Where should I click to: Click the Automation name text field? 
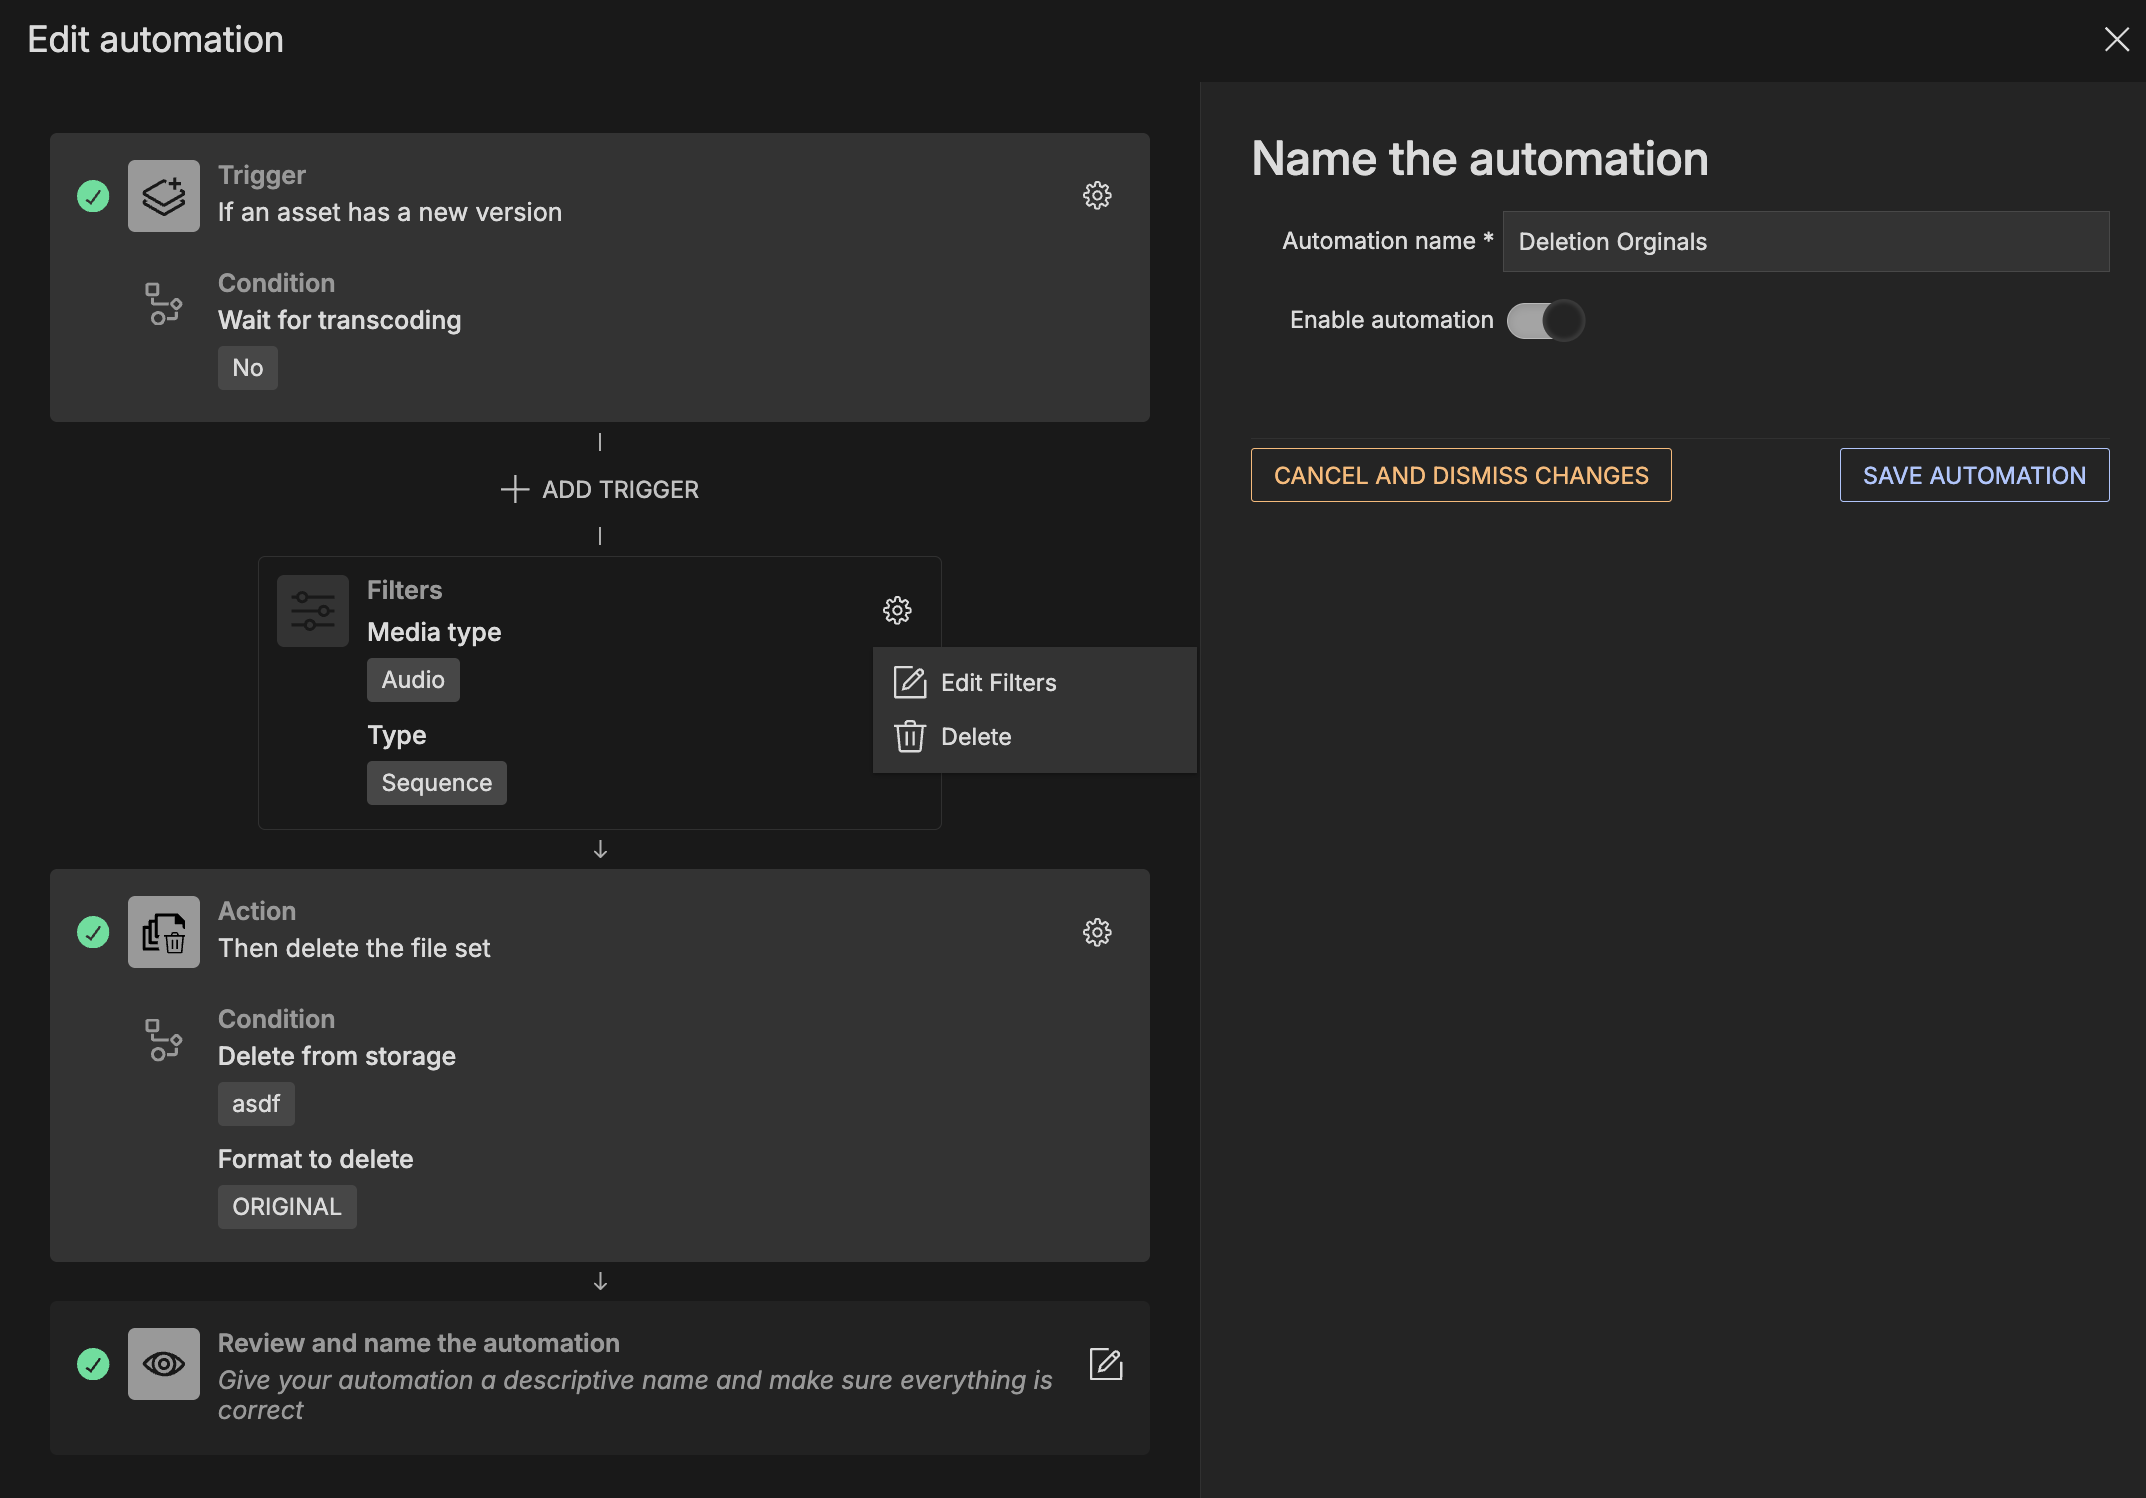[1805, 242]
